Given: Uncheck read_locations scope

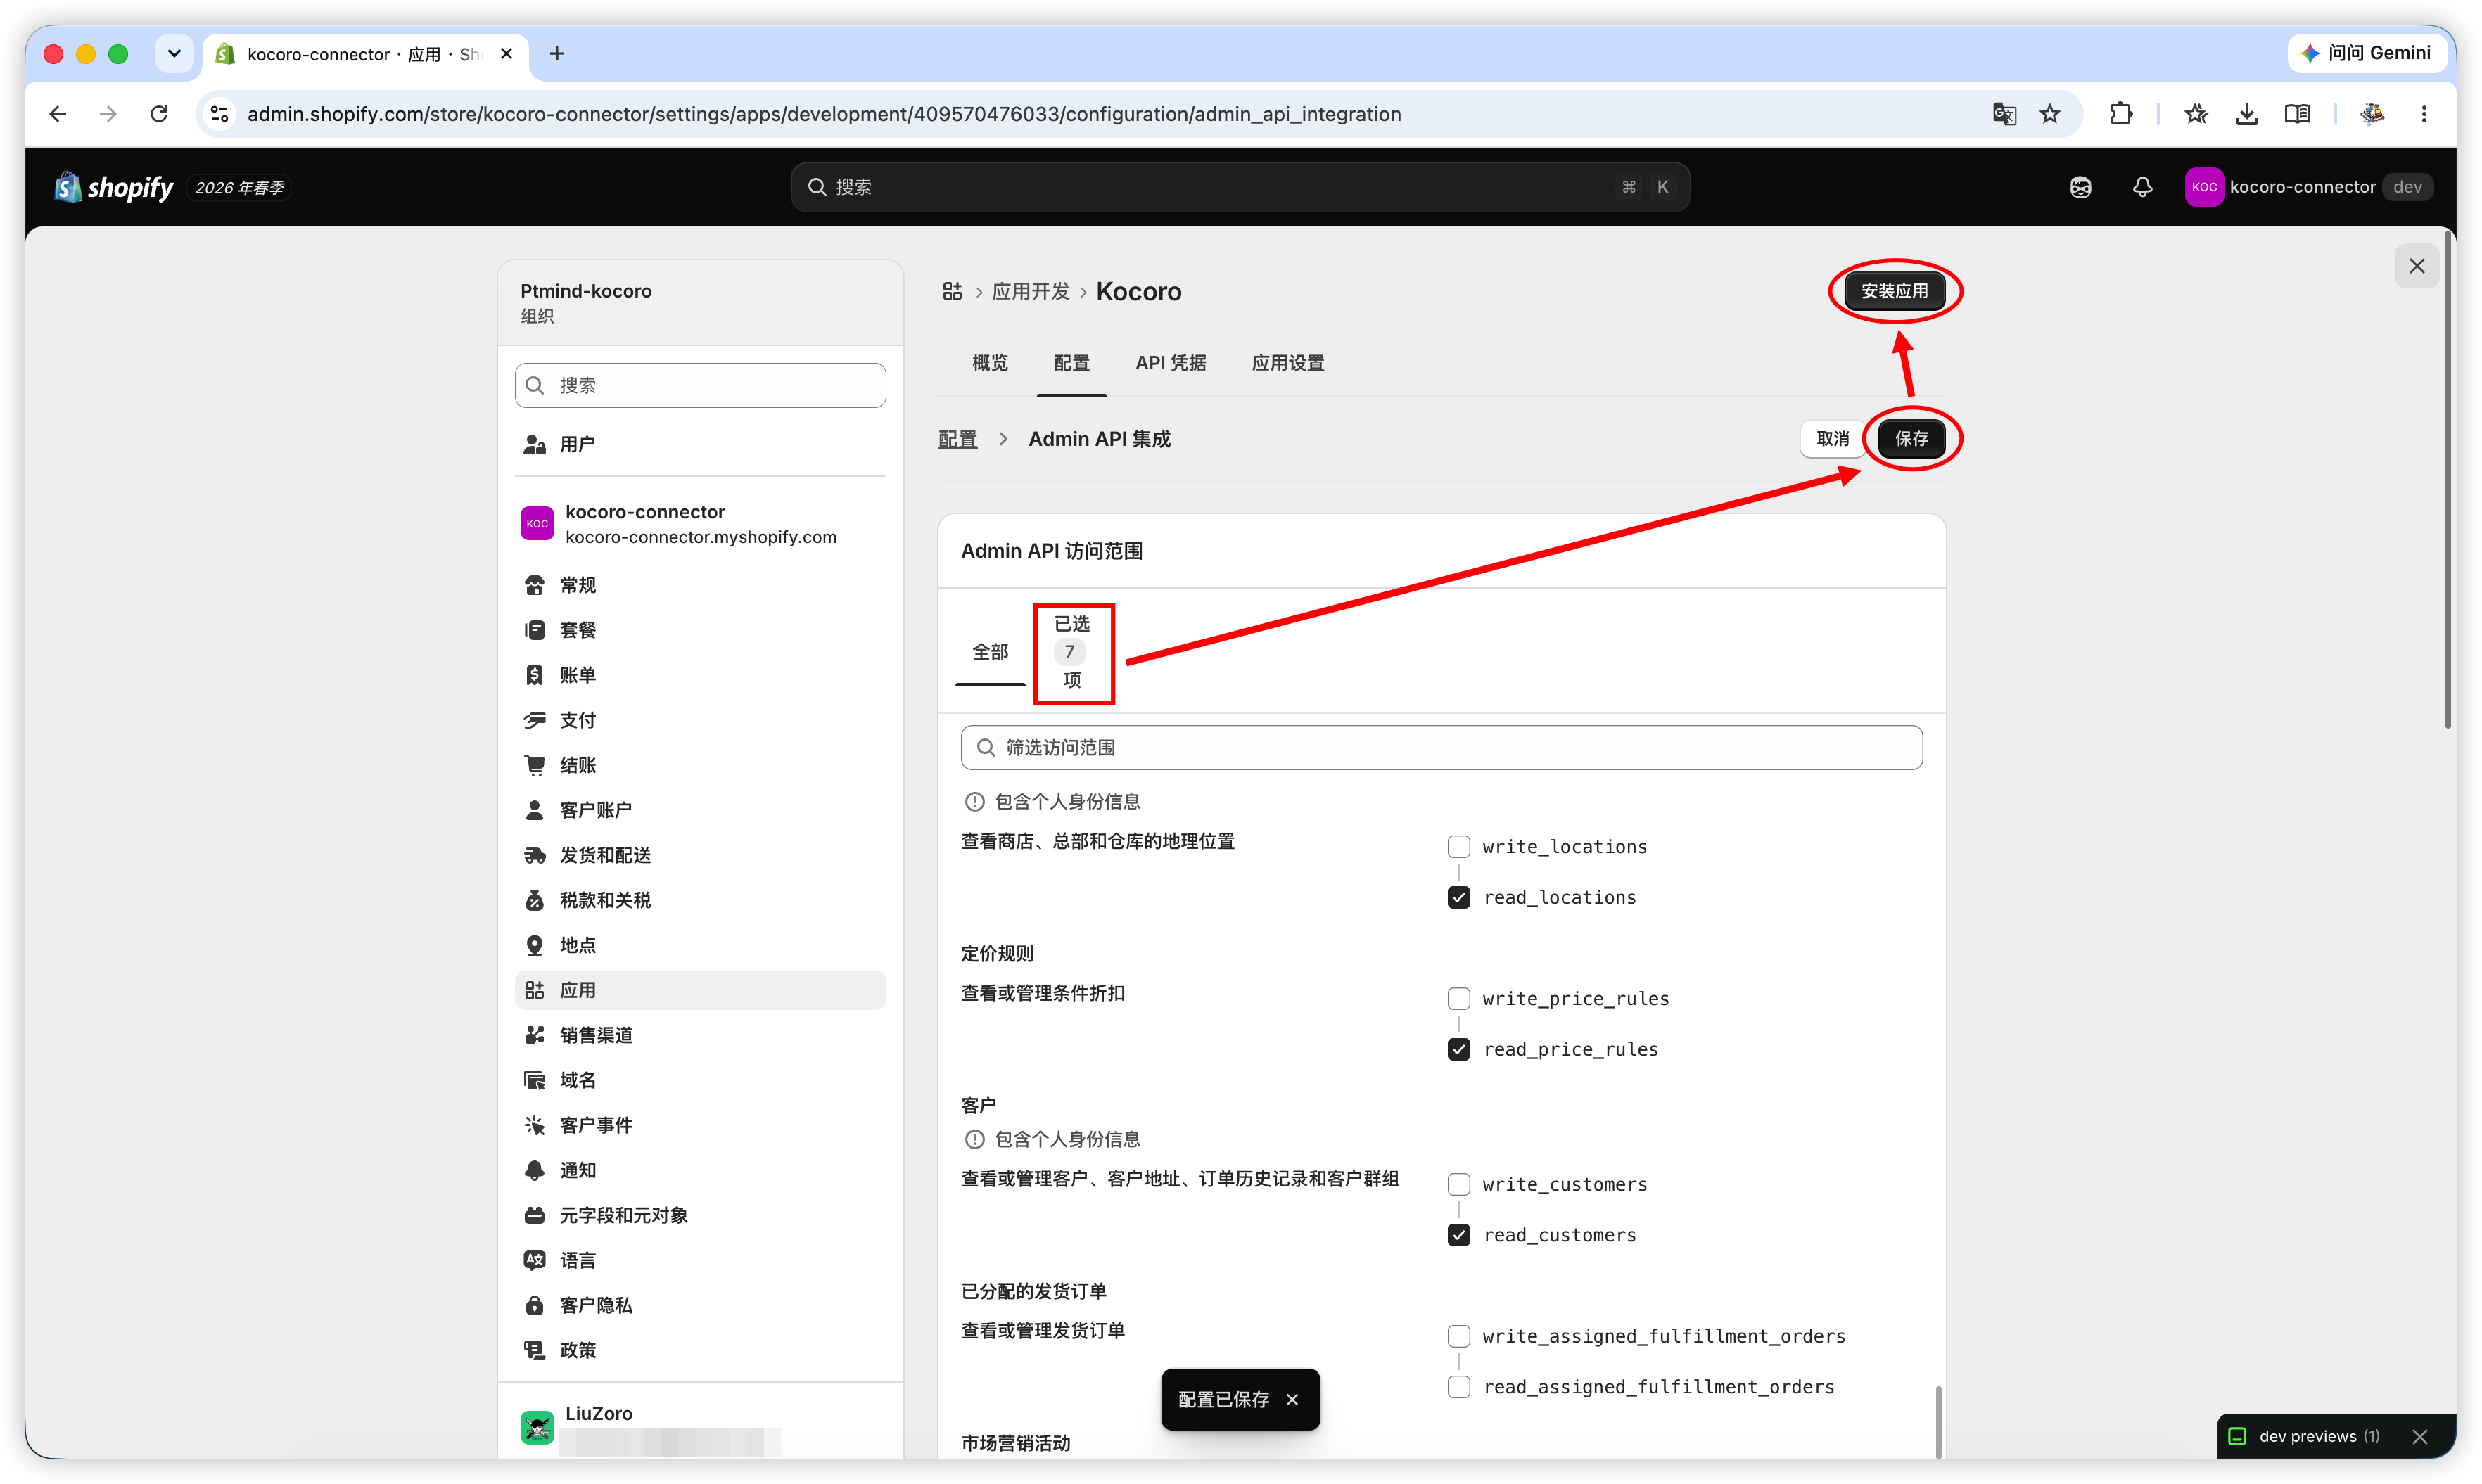Looking at the screenshot, I should (1459, 898).
